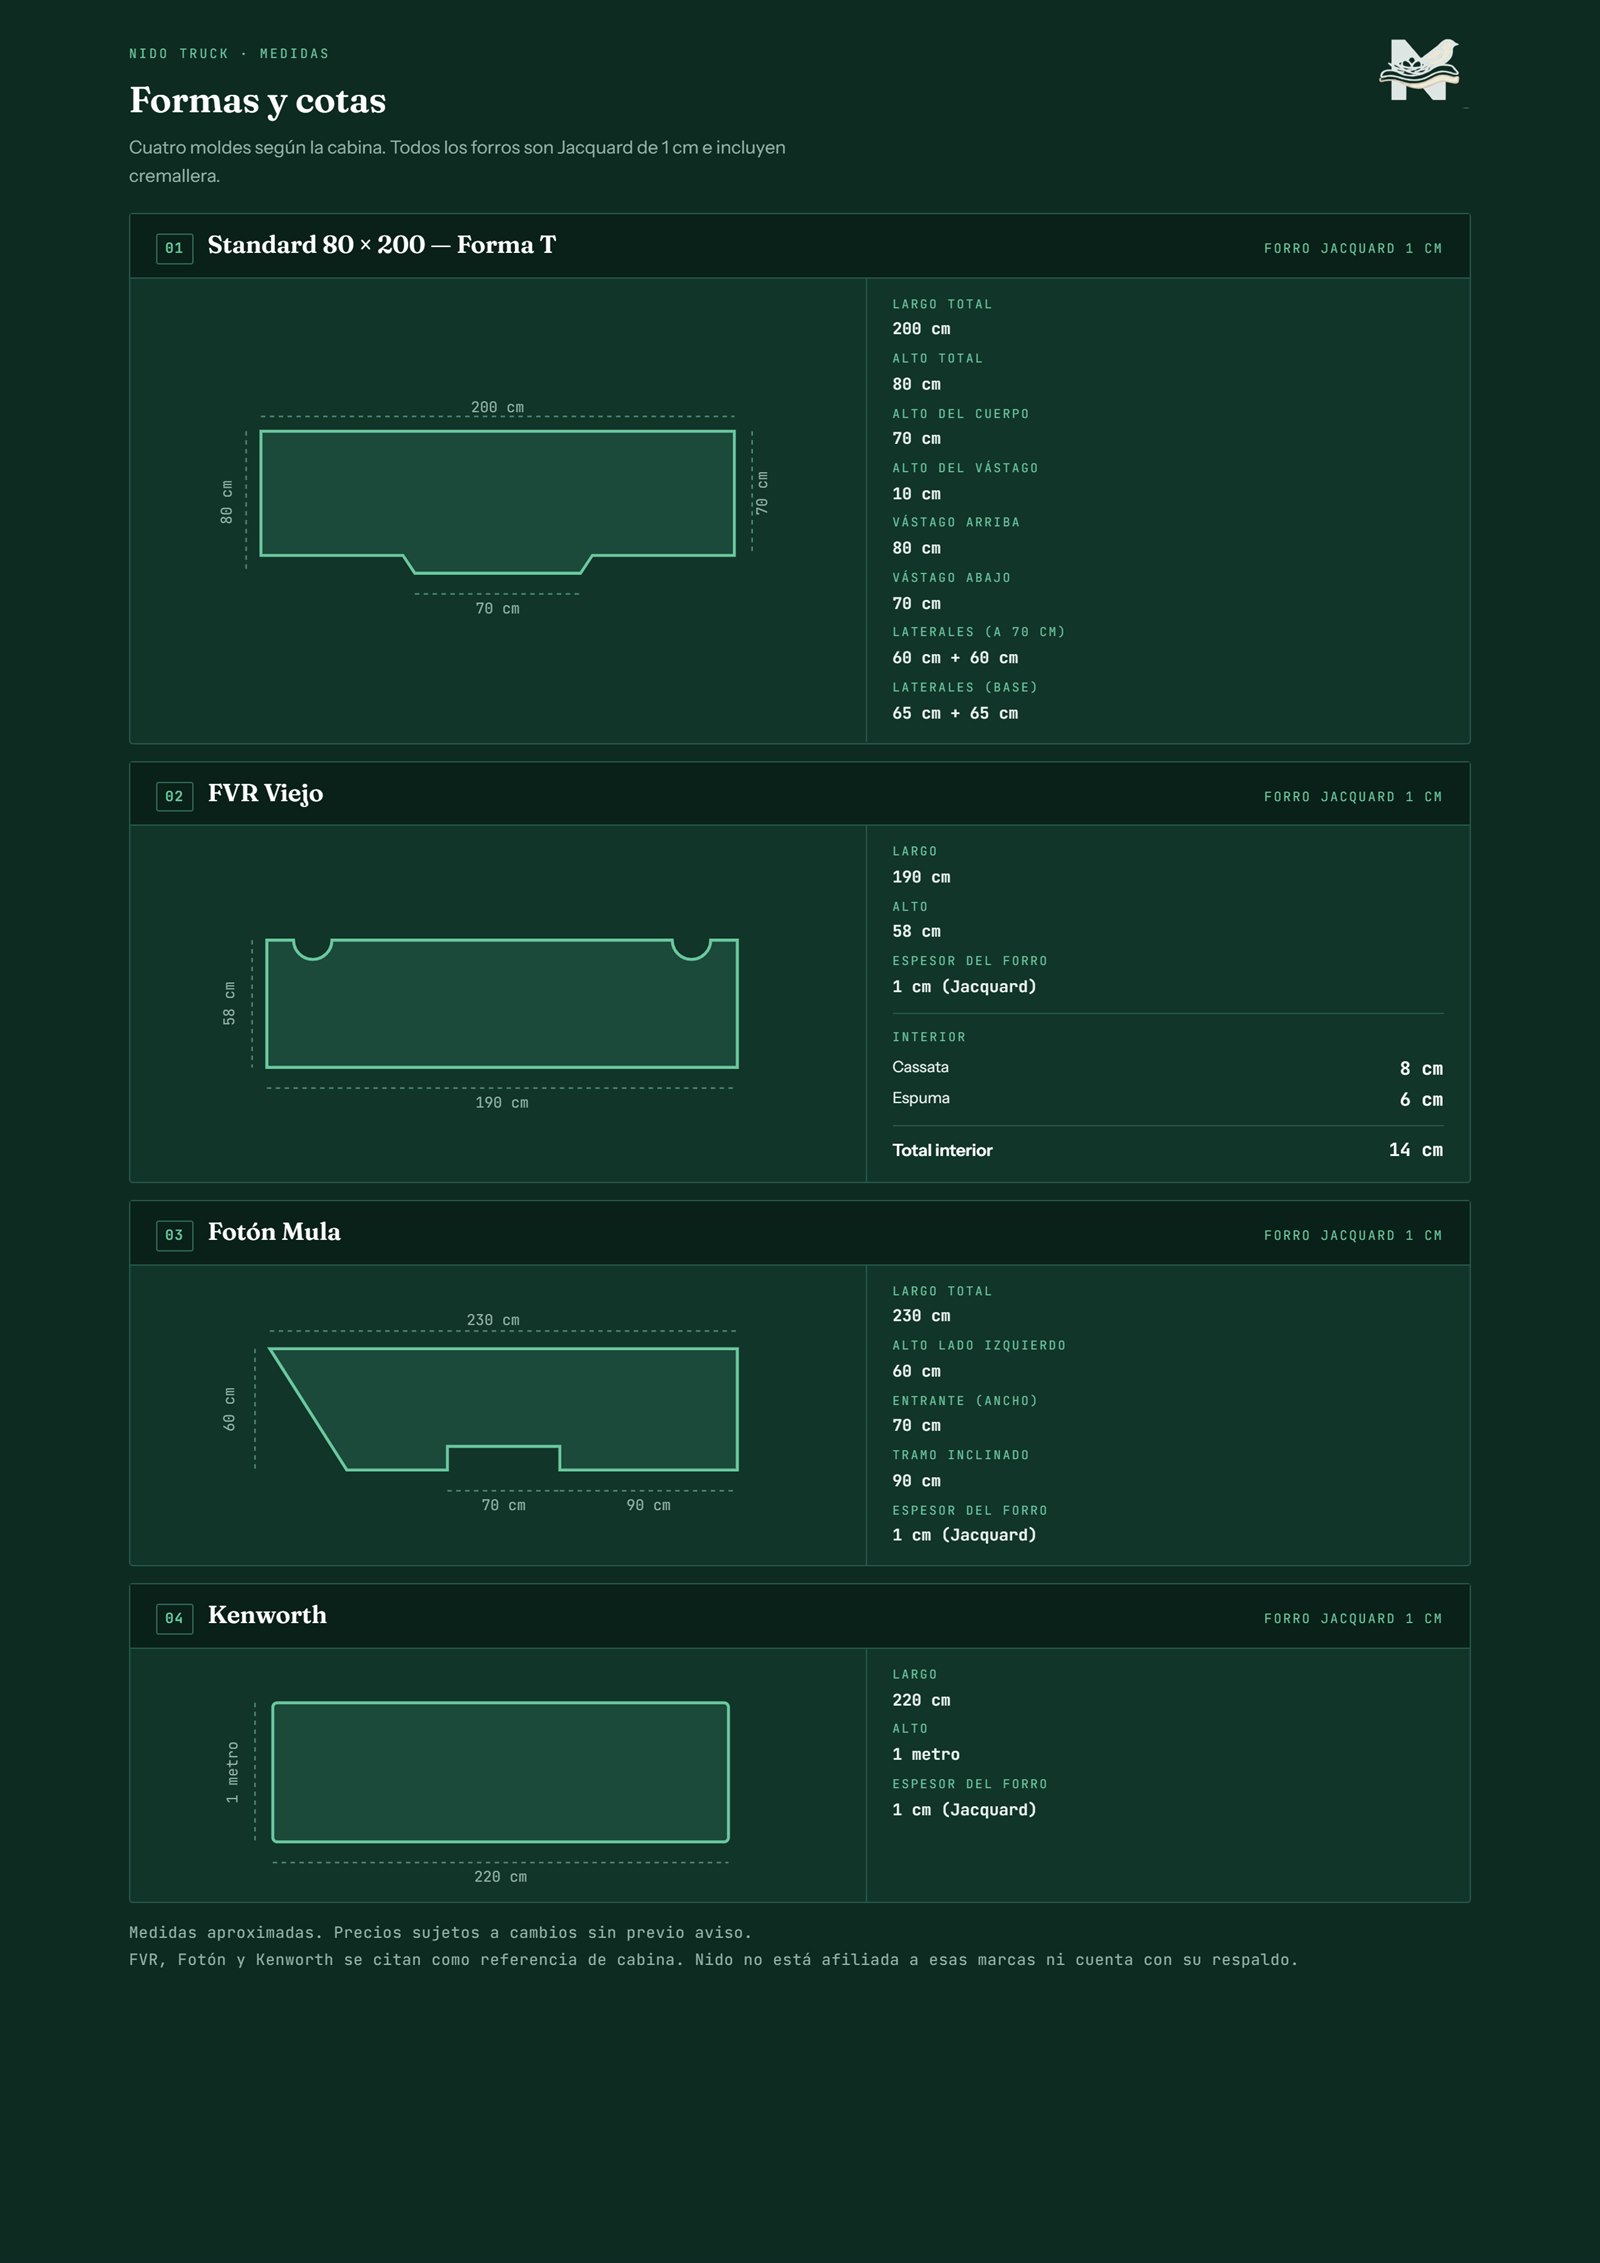This screenshot has width=1600, height=2263.
Task: Select the "230 cm" value in the Fotón specs list
Action: click(x=921, y=1316)
